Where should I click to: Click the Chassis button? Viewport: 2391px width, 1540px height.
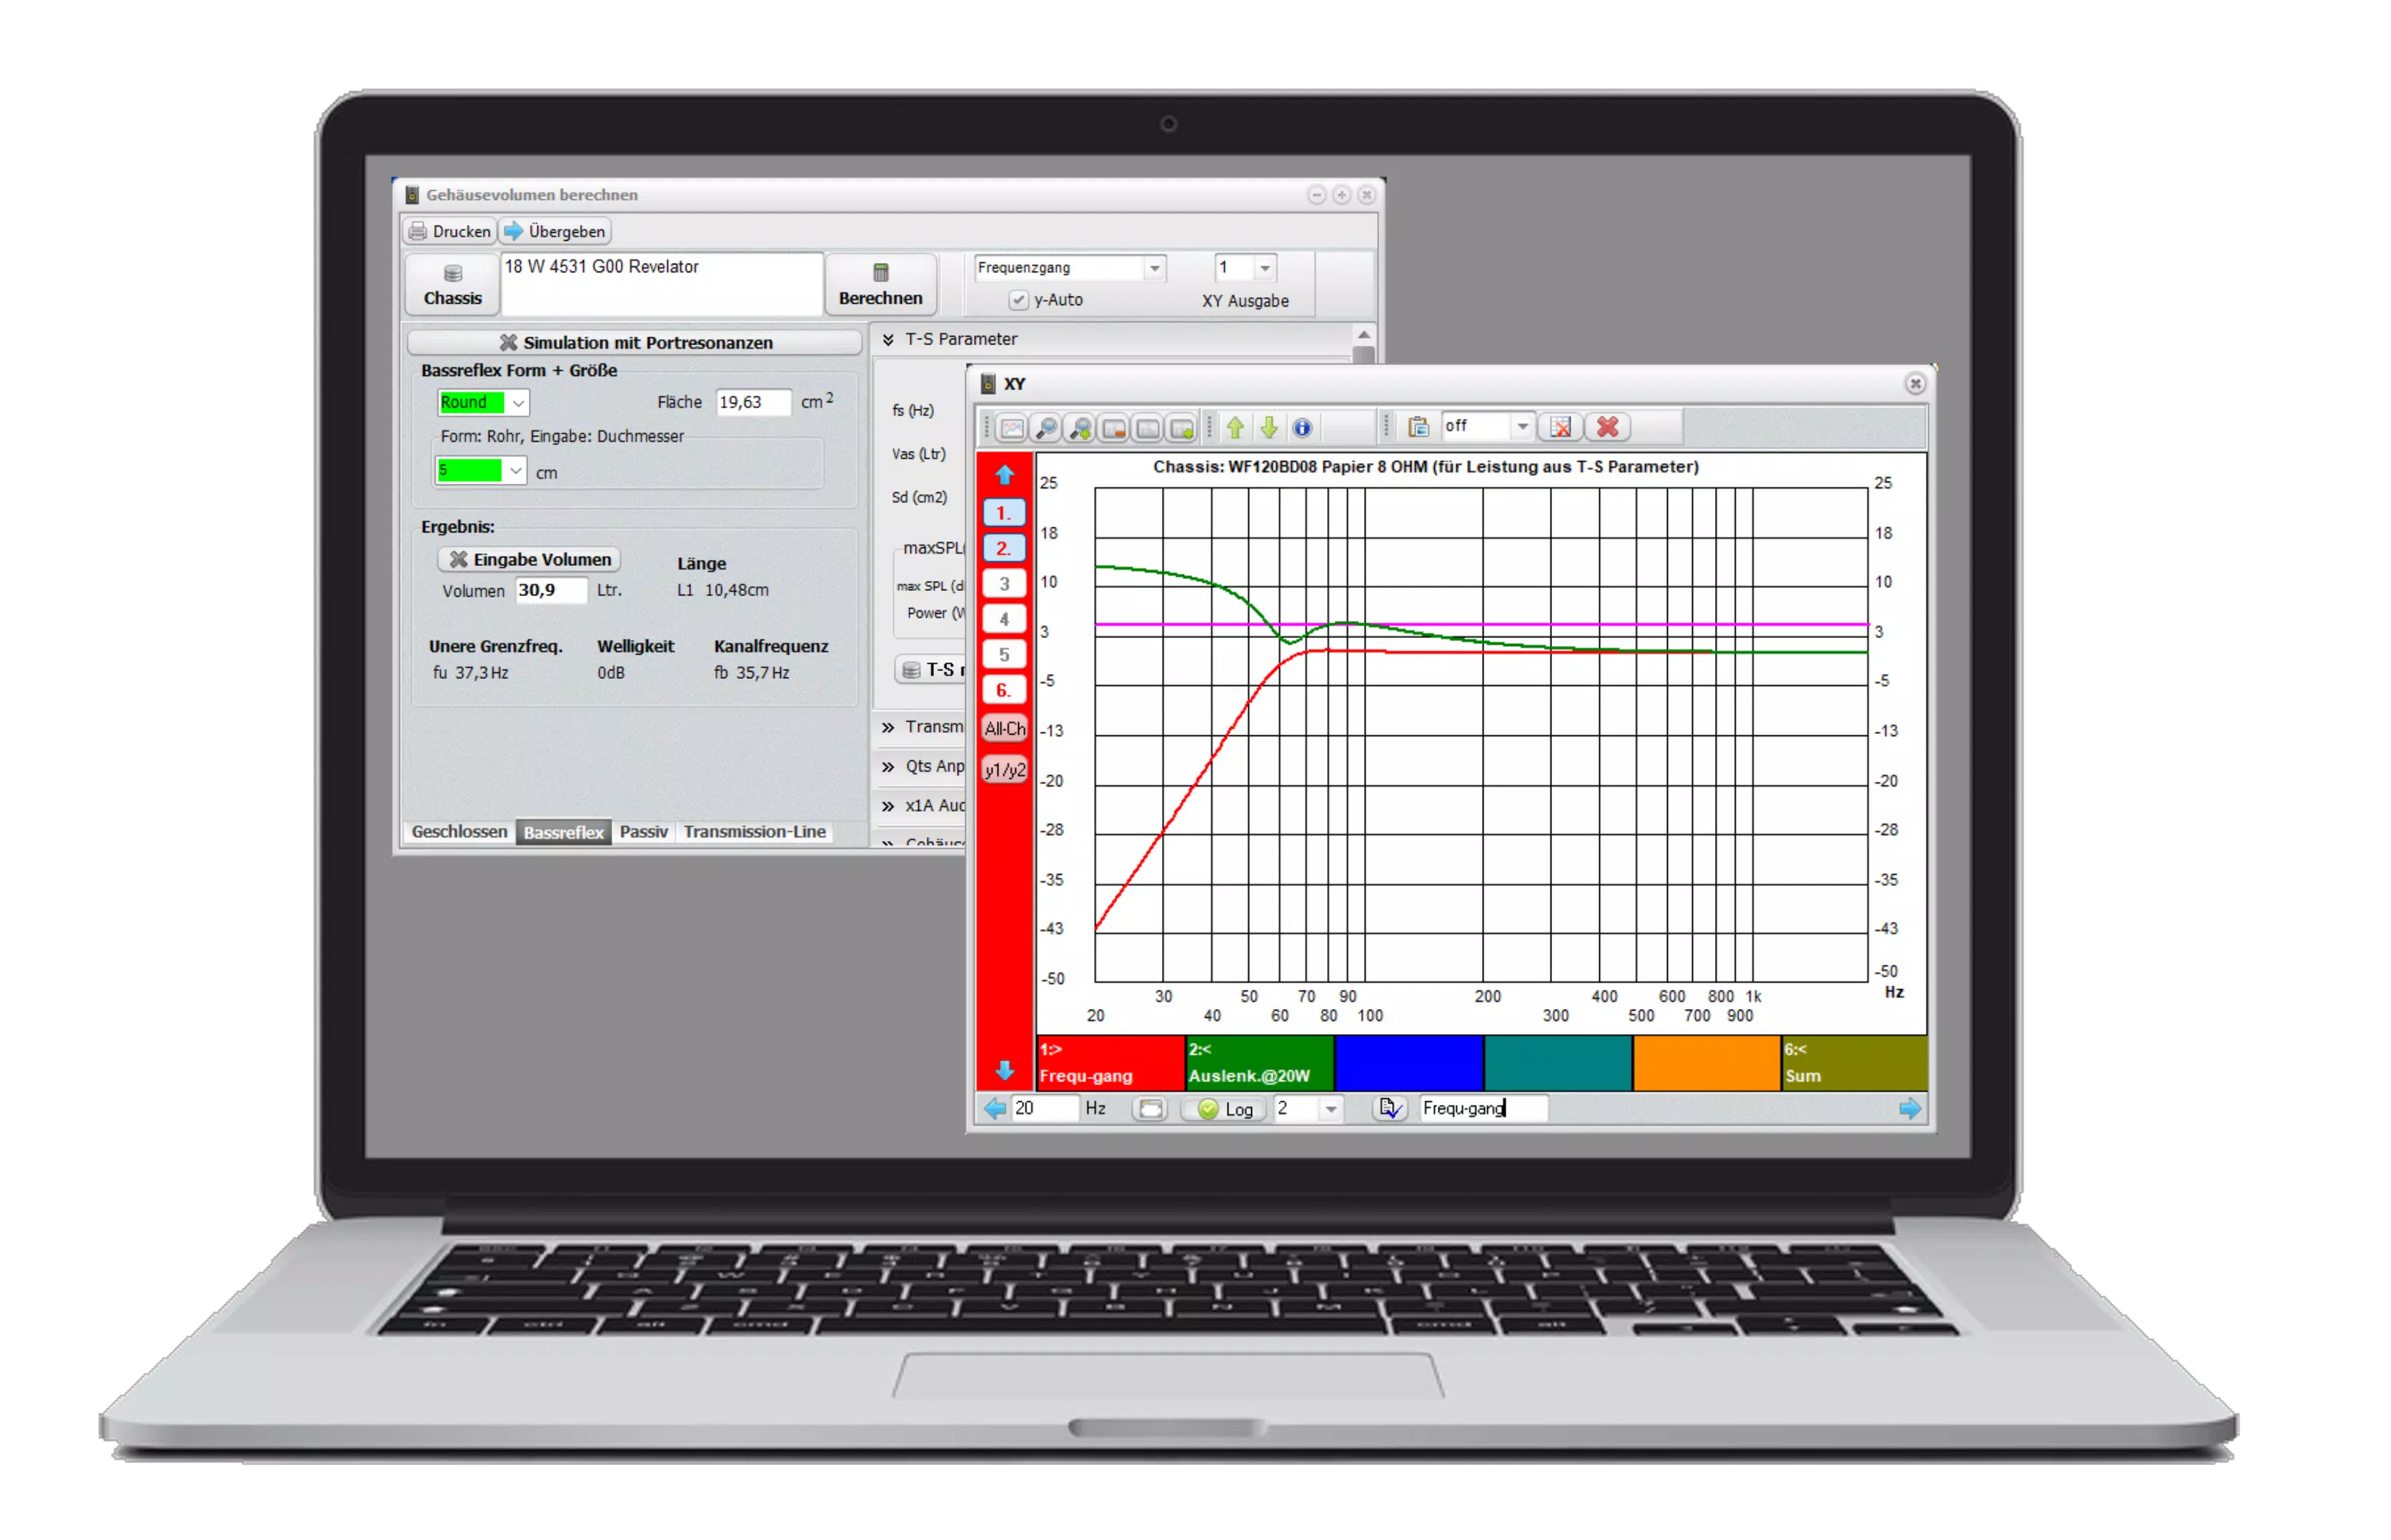[x=453, y=284]
